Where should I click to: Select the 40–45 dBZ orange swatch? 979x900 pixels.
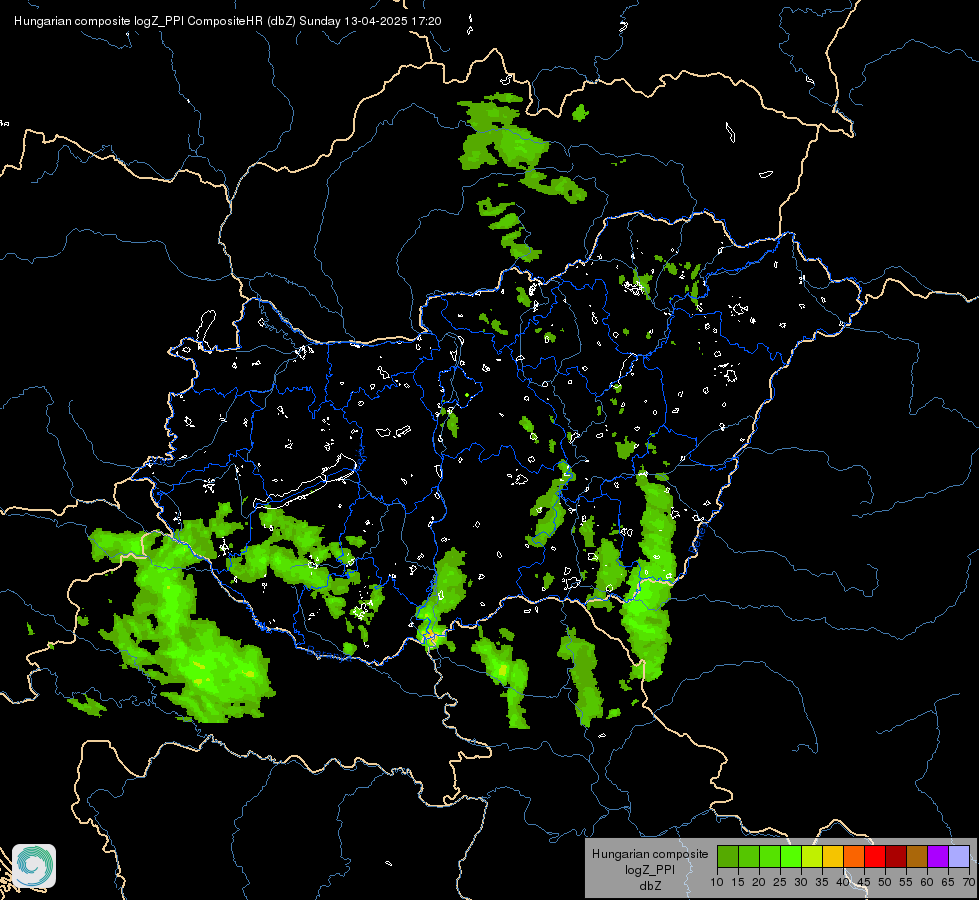point(854,856)
